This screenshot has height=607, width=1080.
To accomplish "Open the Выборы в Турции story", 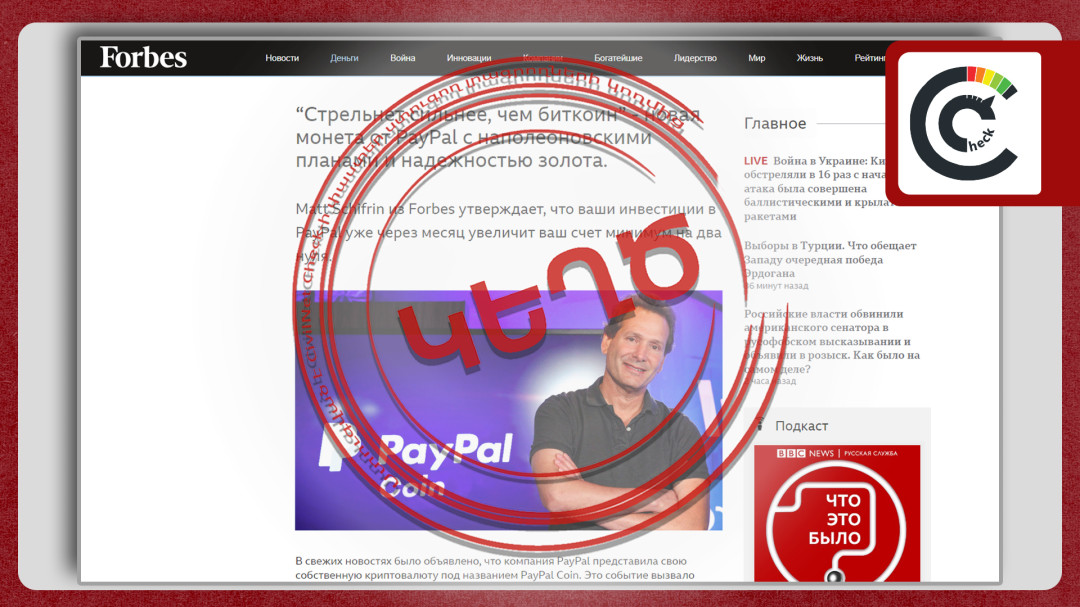I will pos(830,259).
